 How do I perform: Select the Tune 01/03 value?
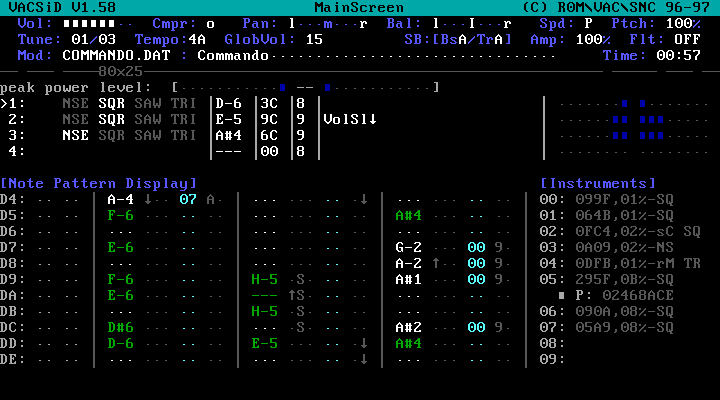[94, 39]
